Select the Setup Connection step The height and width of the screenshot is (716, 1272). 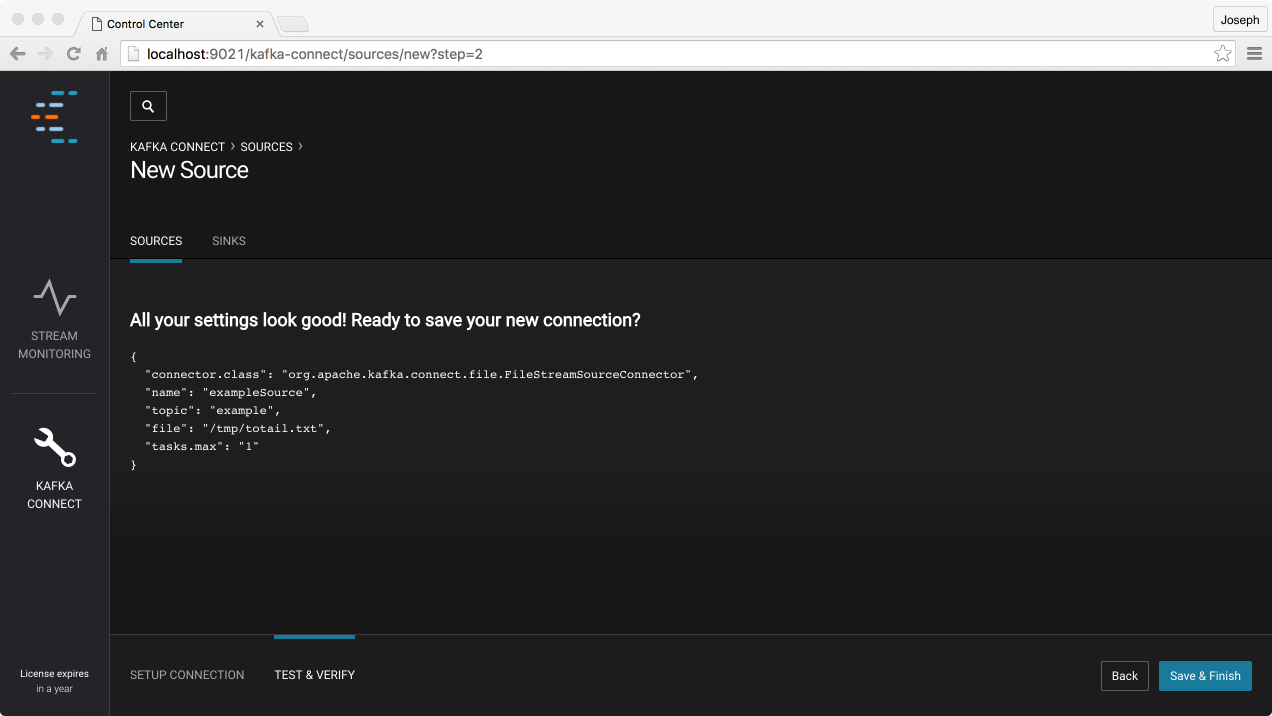point(187,675)
